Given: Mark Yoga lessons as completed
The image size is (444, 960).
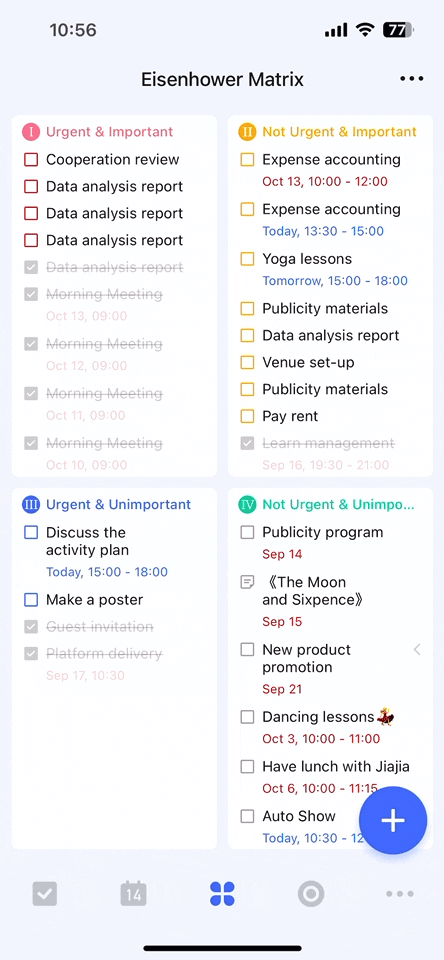Looking at the screenshot, I should coord(247,259).
